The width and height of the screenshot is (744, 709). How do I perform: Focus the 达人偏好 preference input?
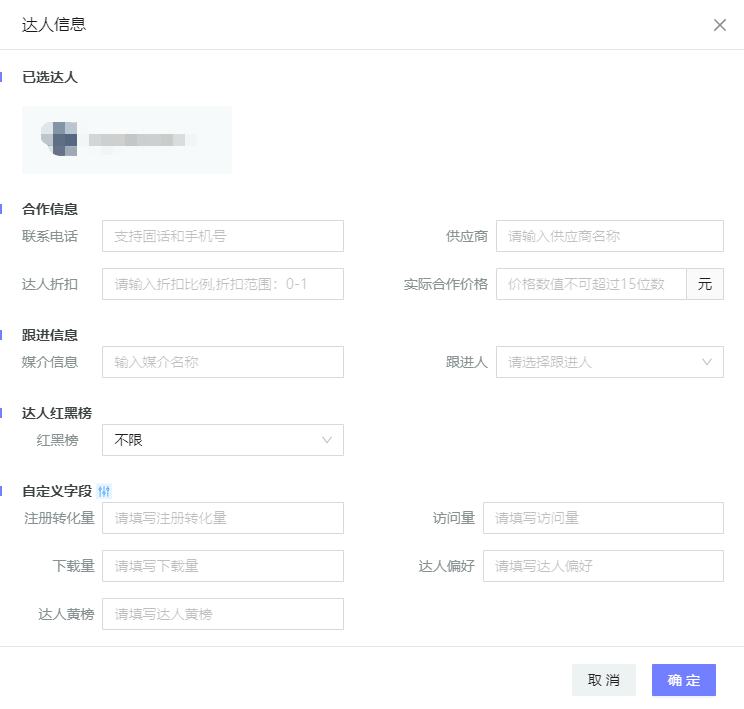603,566
